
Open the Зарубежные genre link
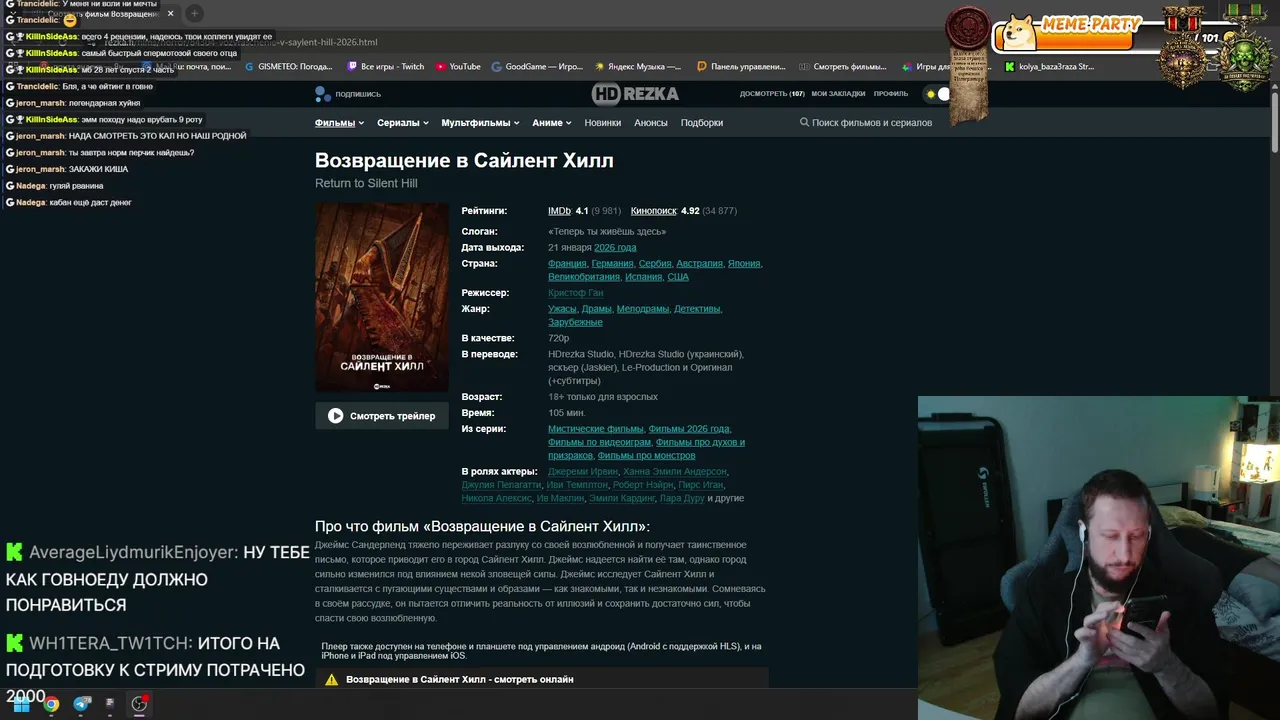pos(575,322)
